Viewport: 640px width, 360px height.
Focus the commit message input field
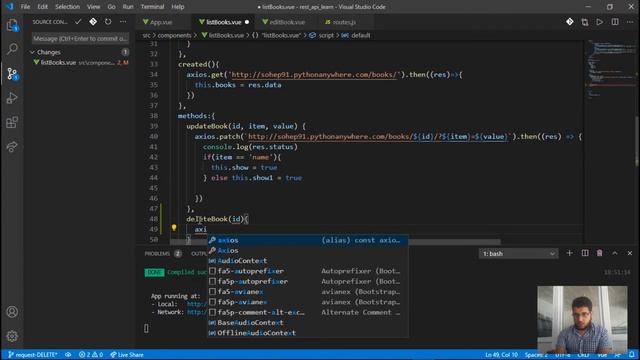pos(80,38)
